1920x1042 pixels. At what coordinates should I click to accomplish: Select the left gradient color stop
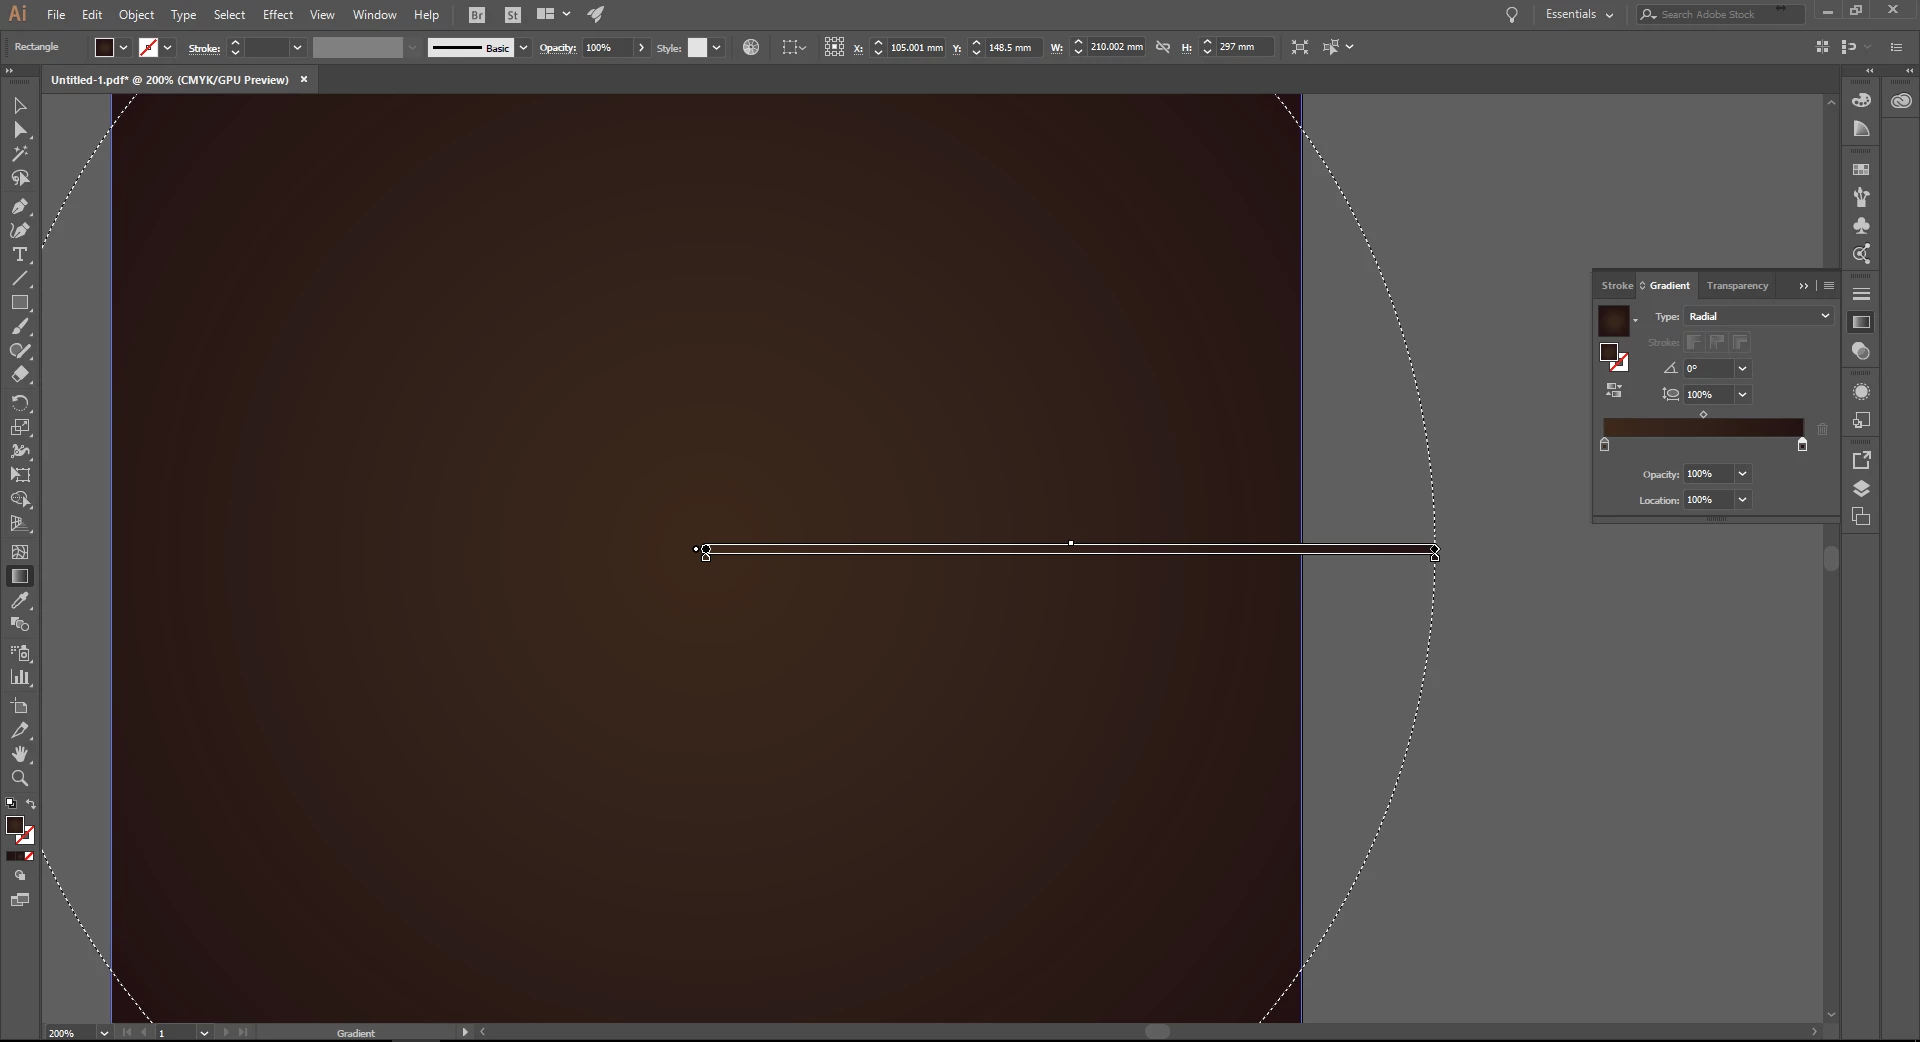point(1605,445)
